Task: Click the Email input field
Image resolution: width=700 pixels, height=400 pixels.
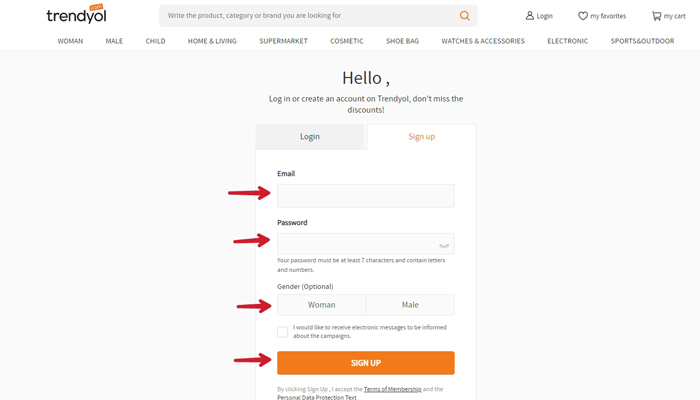Action: tap(365, 196)
